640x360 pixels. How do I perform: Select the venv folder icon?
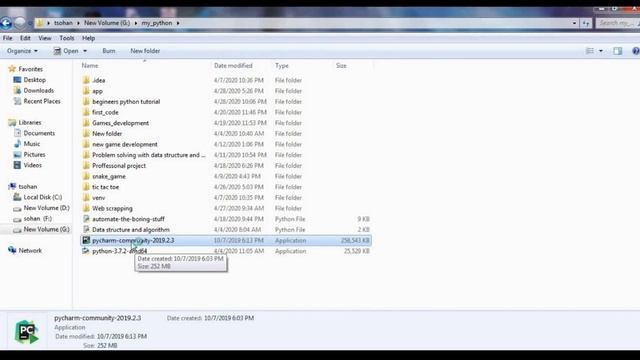click(x=86, y=198)
